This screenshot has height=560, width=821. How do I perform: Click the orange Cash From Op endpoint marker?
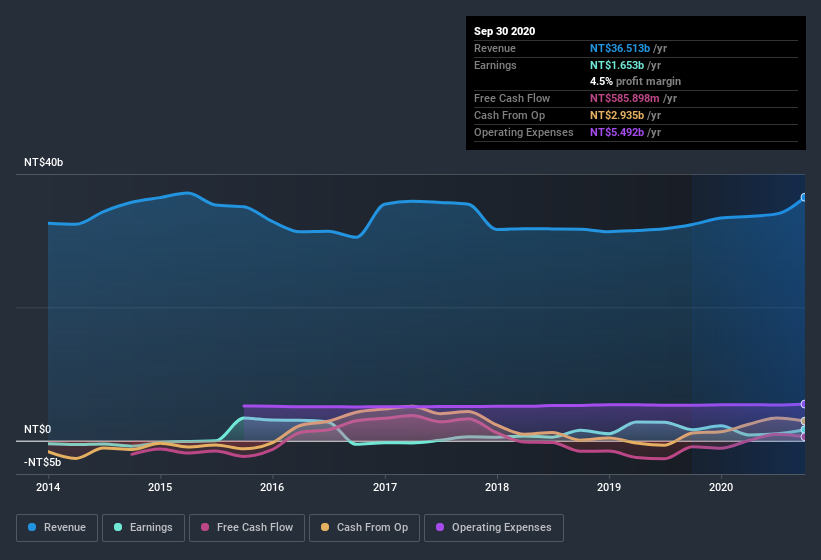804,421
